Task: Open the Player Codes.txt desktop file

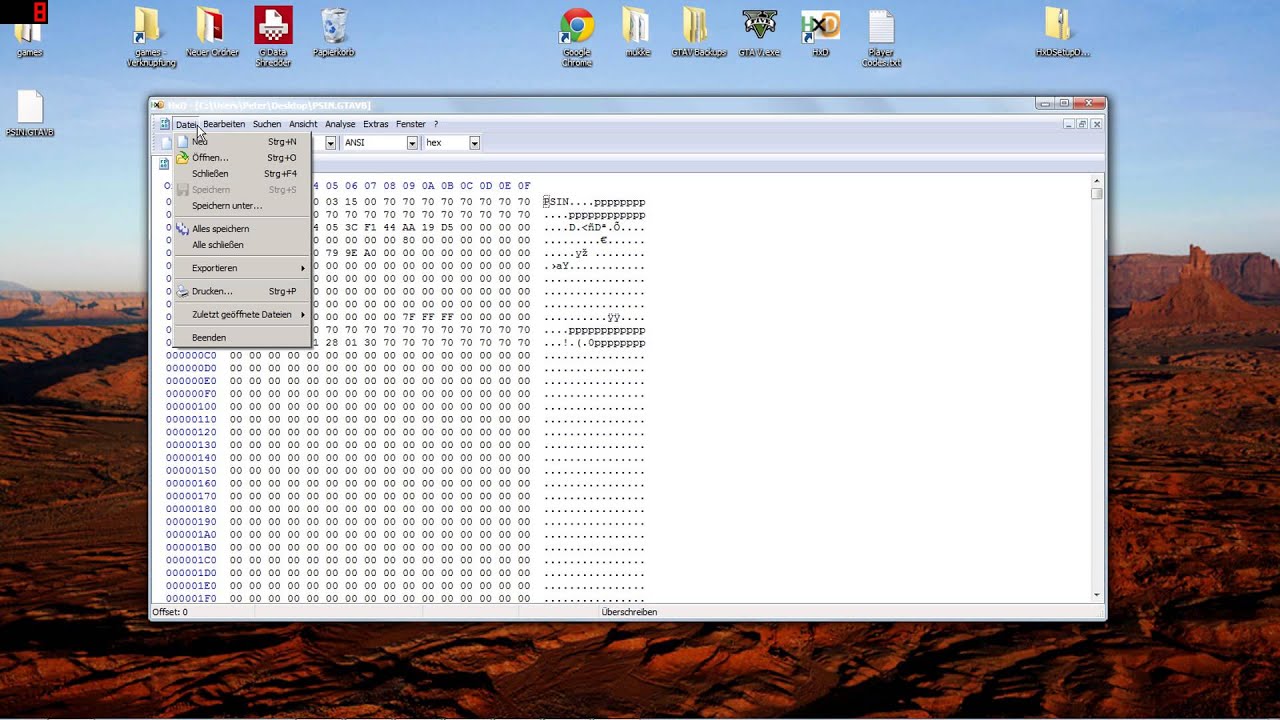Action: 881,36
